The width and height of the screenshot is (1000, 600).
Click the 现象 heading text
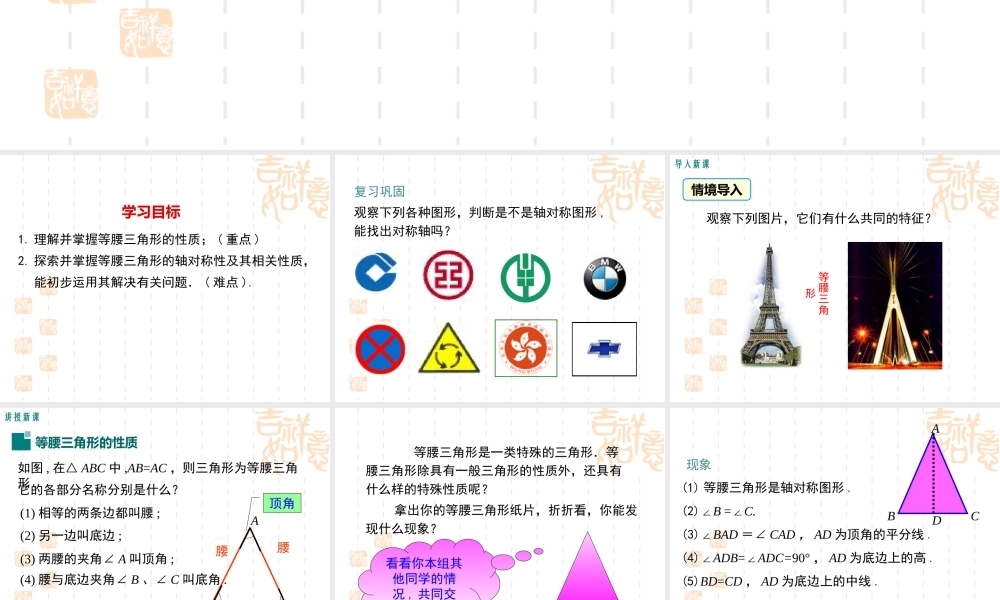coord(698,464)
